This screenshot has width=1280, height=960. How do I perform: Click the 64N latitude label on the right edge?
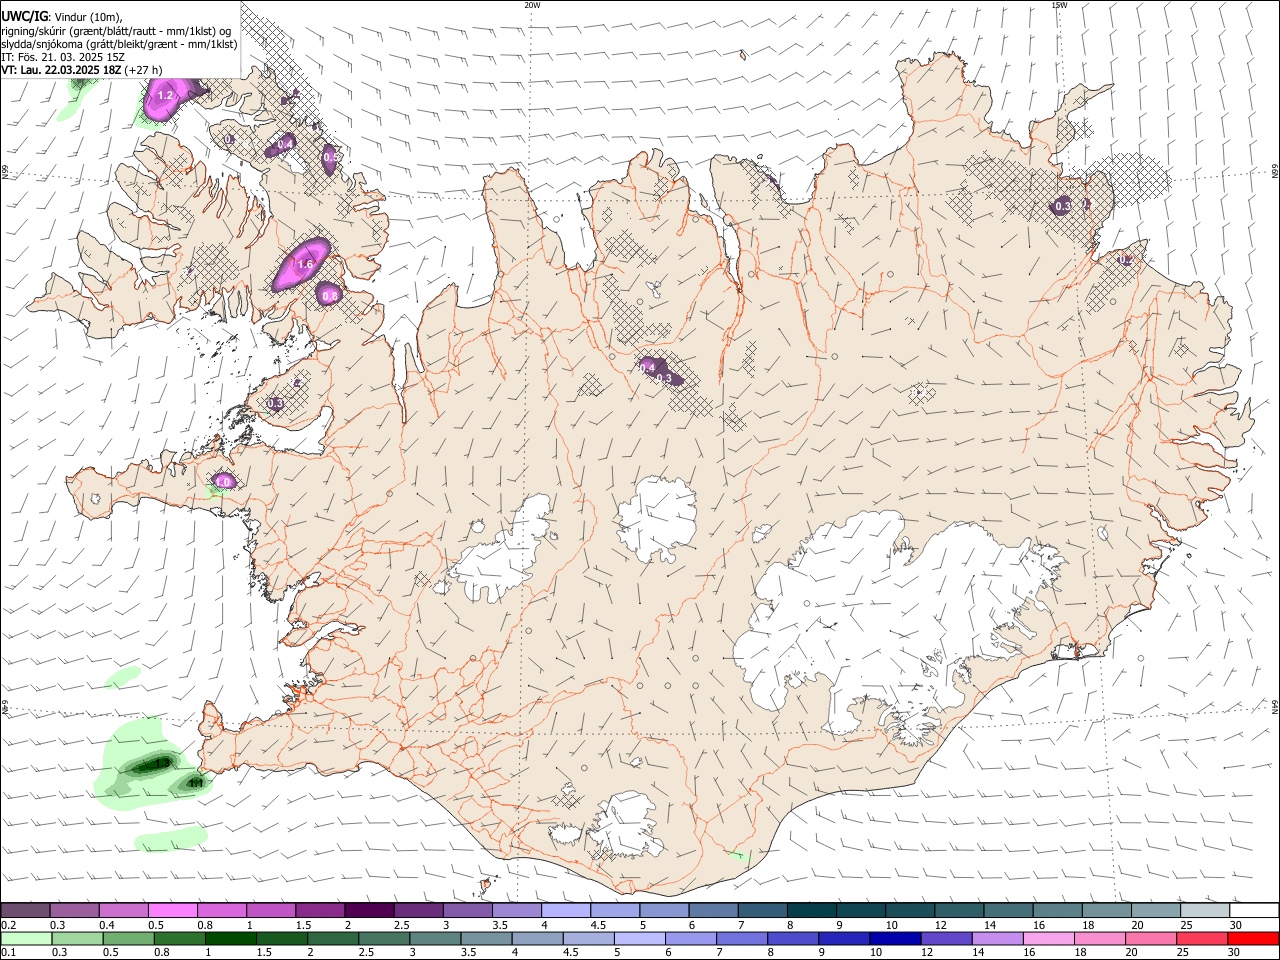(1275, 706)
